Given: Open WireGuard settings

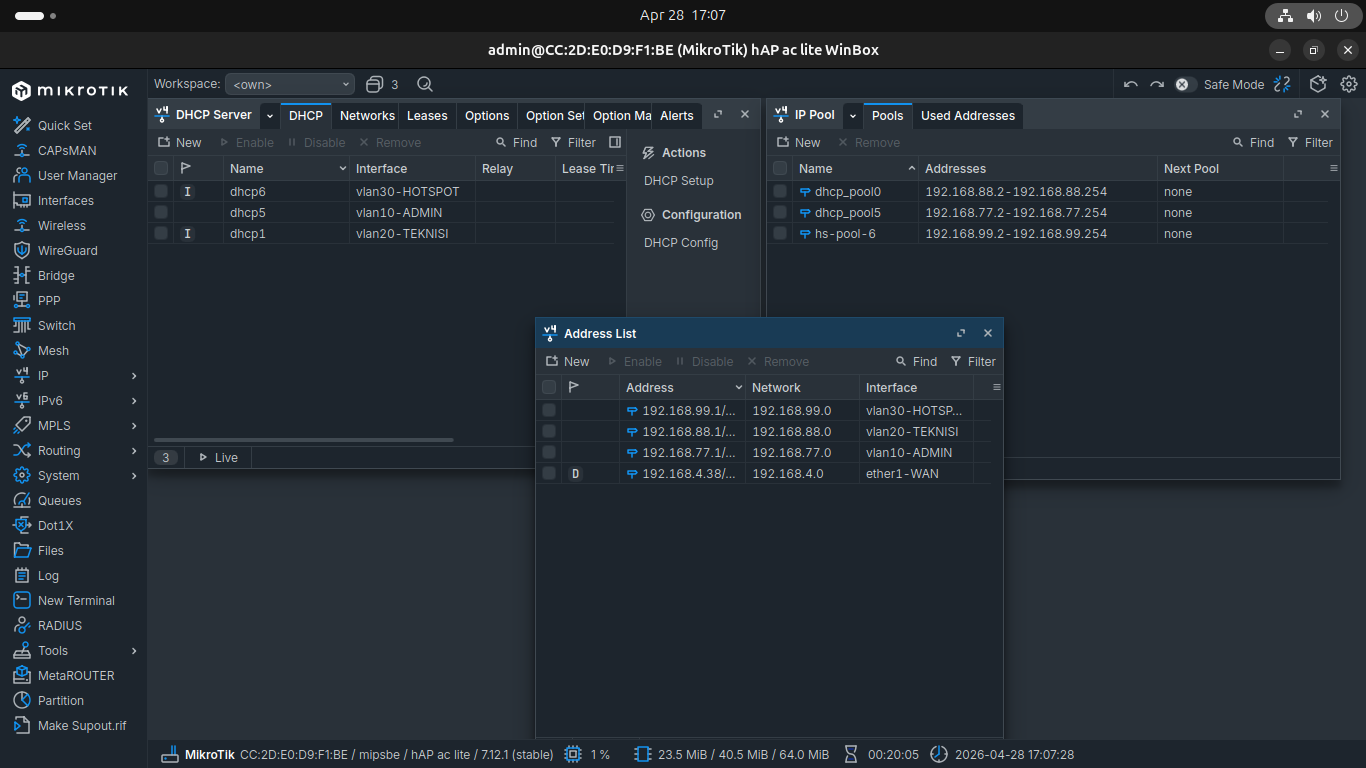Looking at the screenshot, I should tap(68, 250).
